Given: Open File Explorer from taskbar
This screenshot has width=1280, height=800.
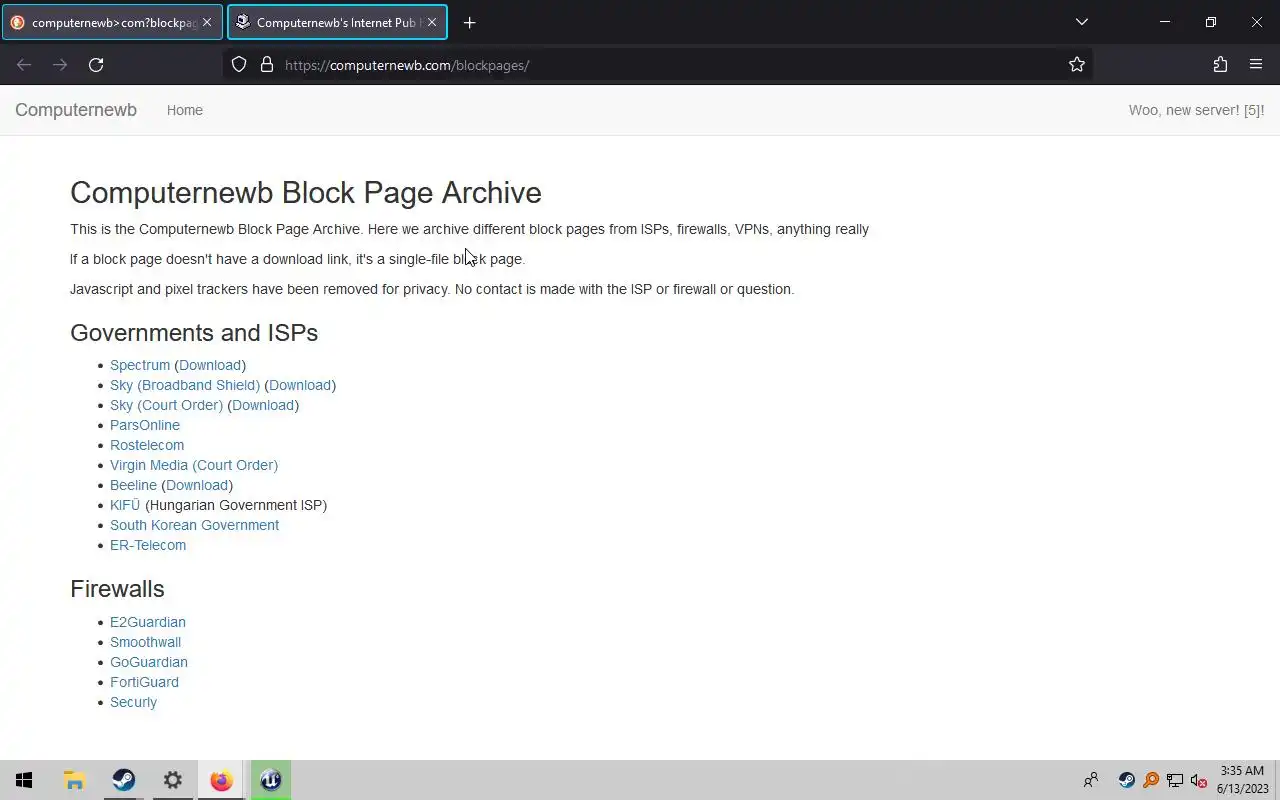Looking at the screenshot, I should point(74,780).
